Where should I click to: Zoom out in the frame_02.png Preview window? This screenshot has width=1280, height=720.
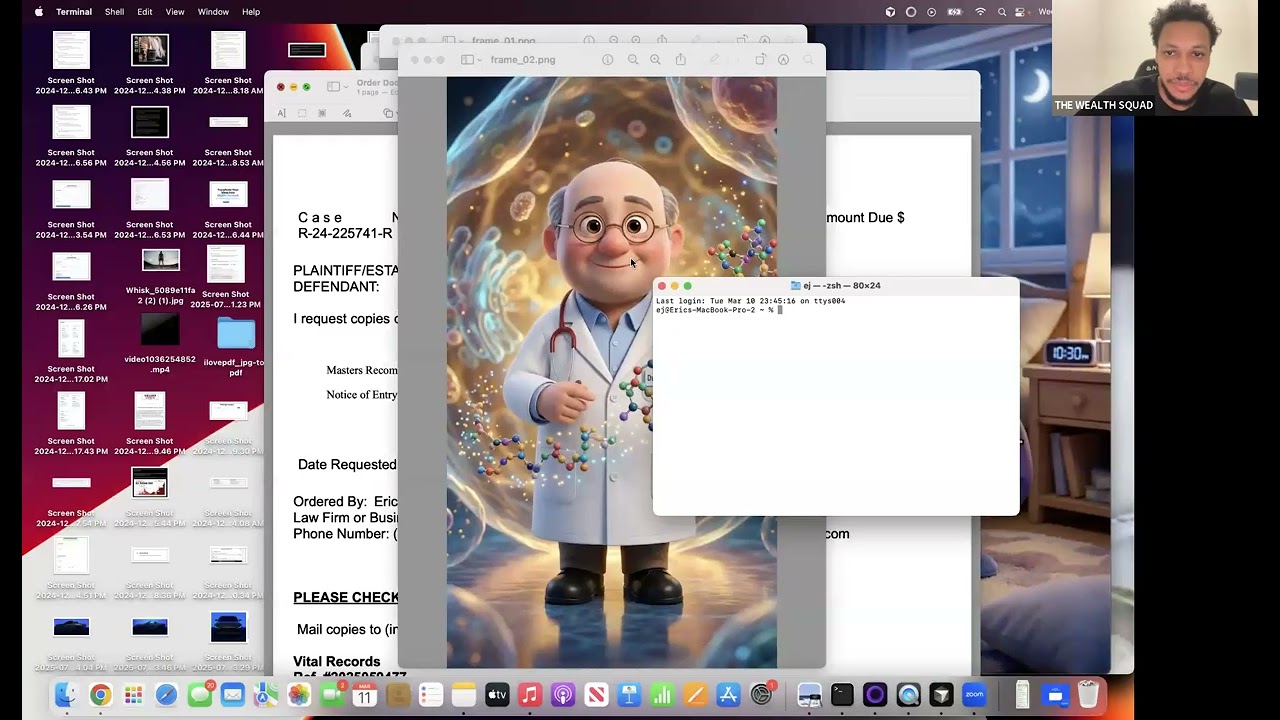[x=633, y=60]
